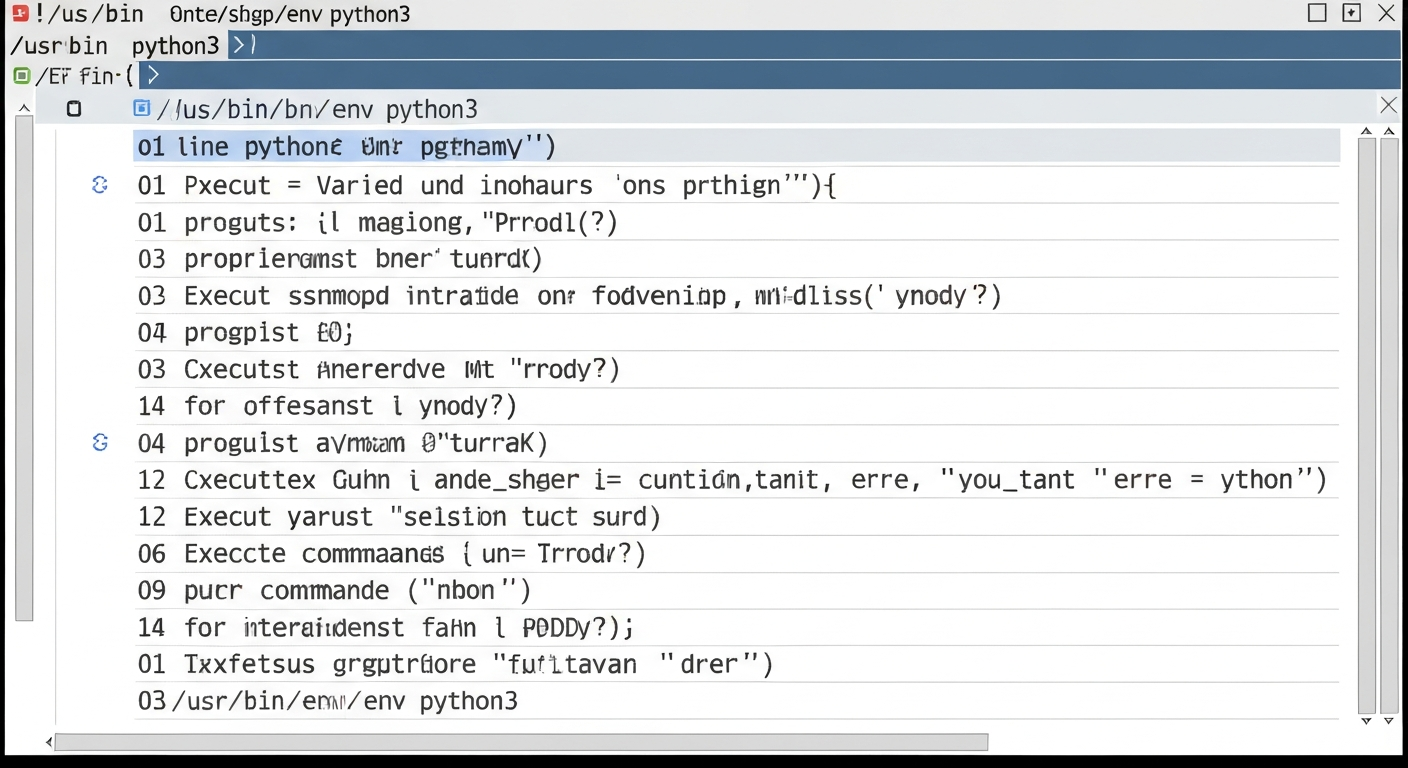The width and height of the screenshot is (1408, 768).
Task: Collapse the panel using the up caret at left
Action: coord(24,109)
